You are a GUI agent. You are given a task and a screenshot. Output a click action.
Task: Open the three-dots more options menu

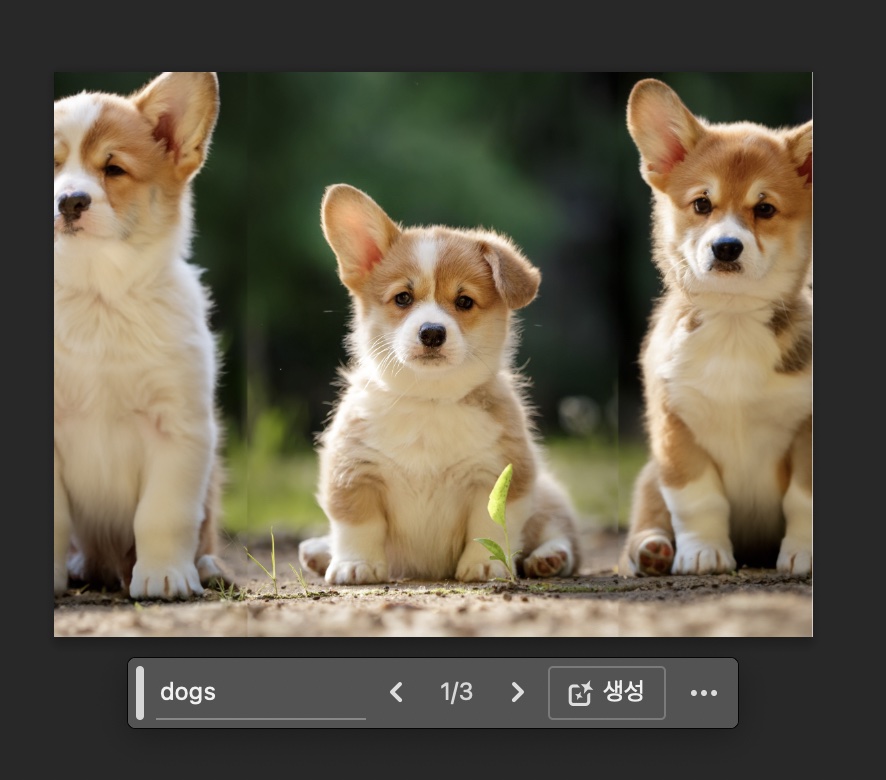[x=703, y=693]
